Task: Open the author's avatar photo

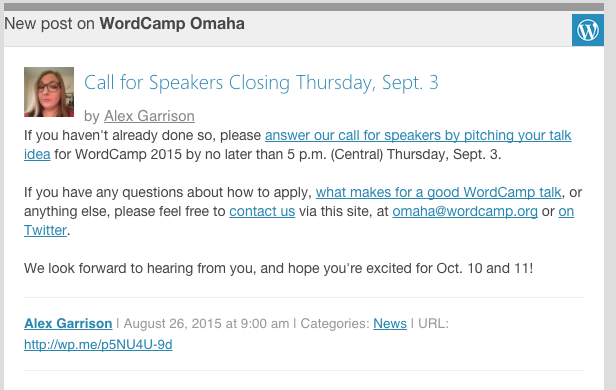Action: tap(49, 92)
